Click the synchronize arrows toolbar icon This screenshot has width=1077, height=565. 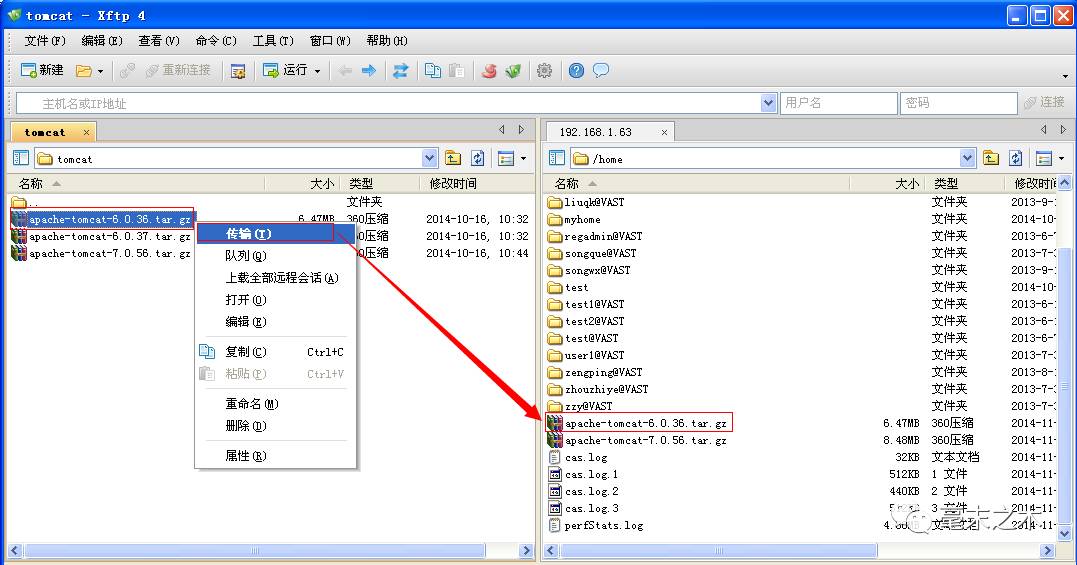(400, 71)
